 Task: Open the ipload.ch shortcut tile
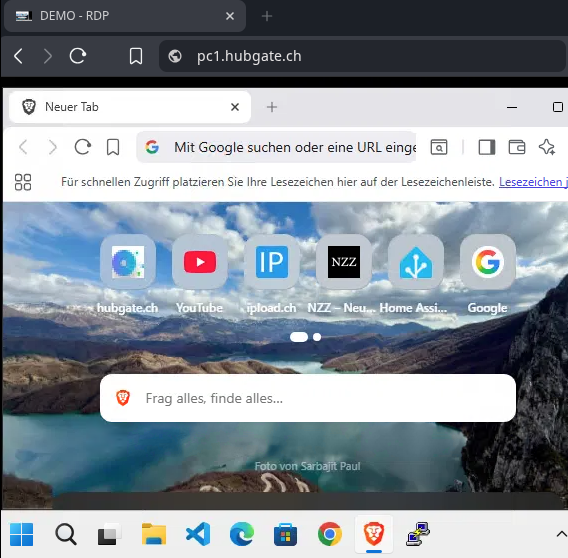pyautogui.click(x=272, y=262)
